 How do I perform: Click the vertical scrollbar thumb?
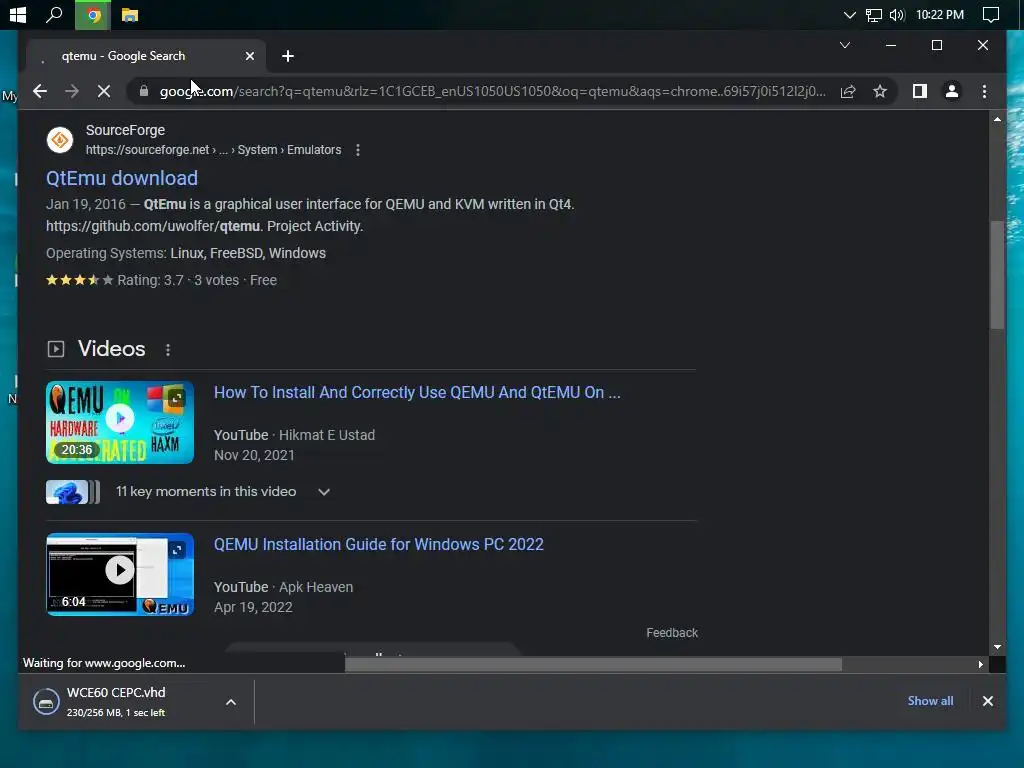coord(997,274)
